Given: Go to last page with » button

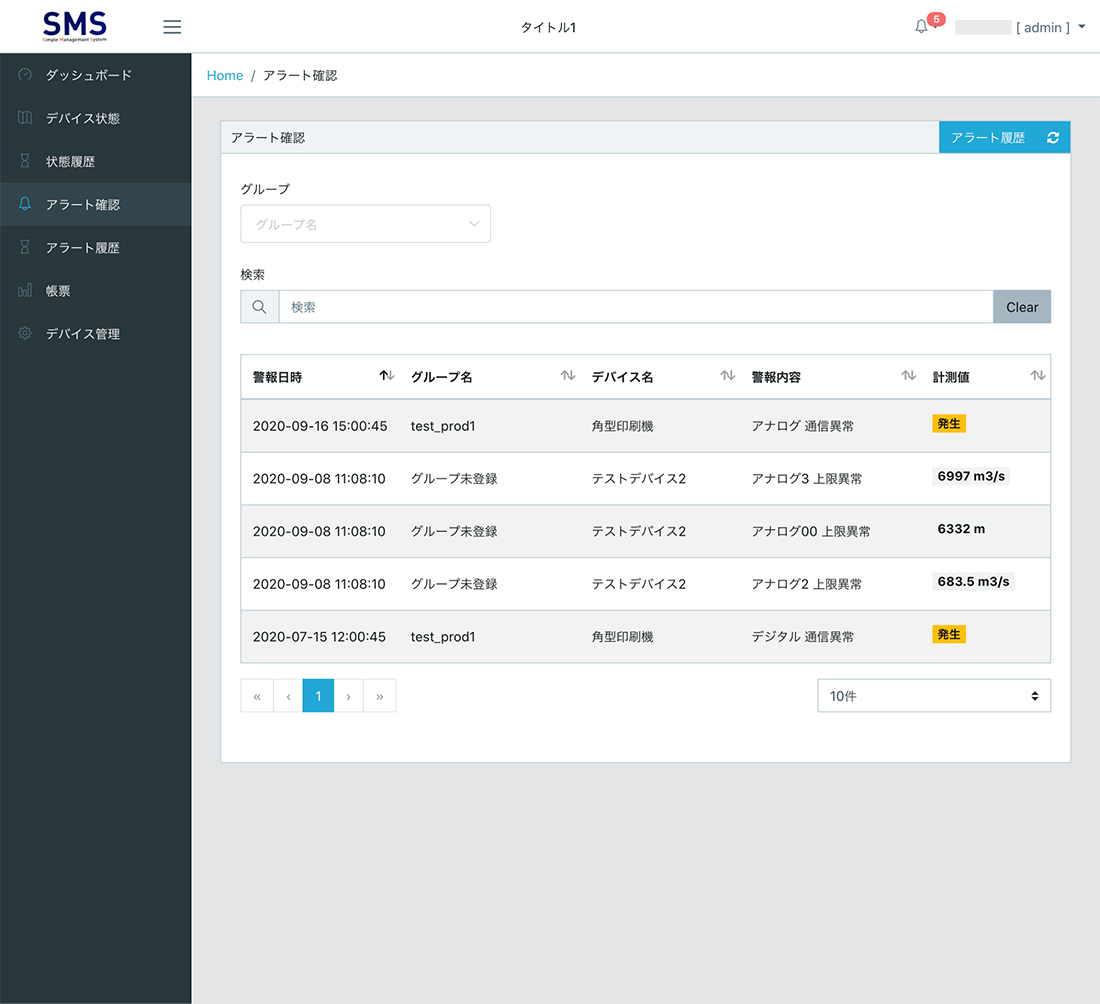Looking at the screenshot, I should coord(380,695).
